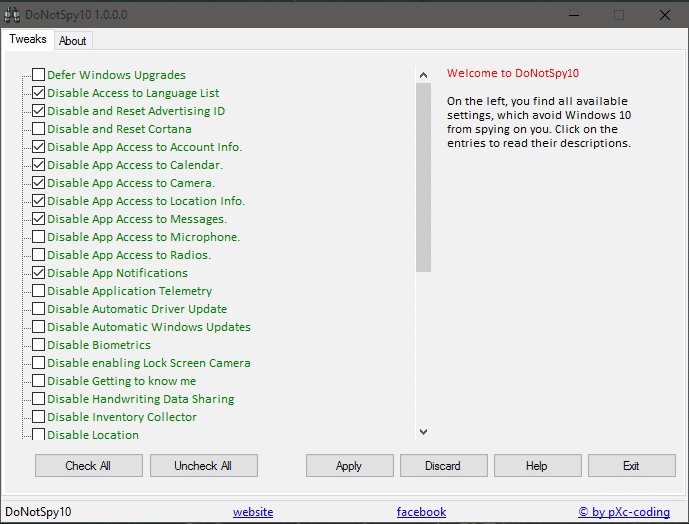Screen dimensions: 689x524
Task: Apply the selected tweaks
Action: [350, 466]
